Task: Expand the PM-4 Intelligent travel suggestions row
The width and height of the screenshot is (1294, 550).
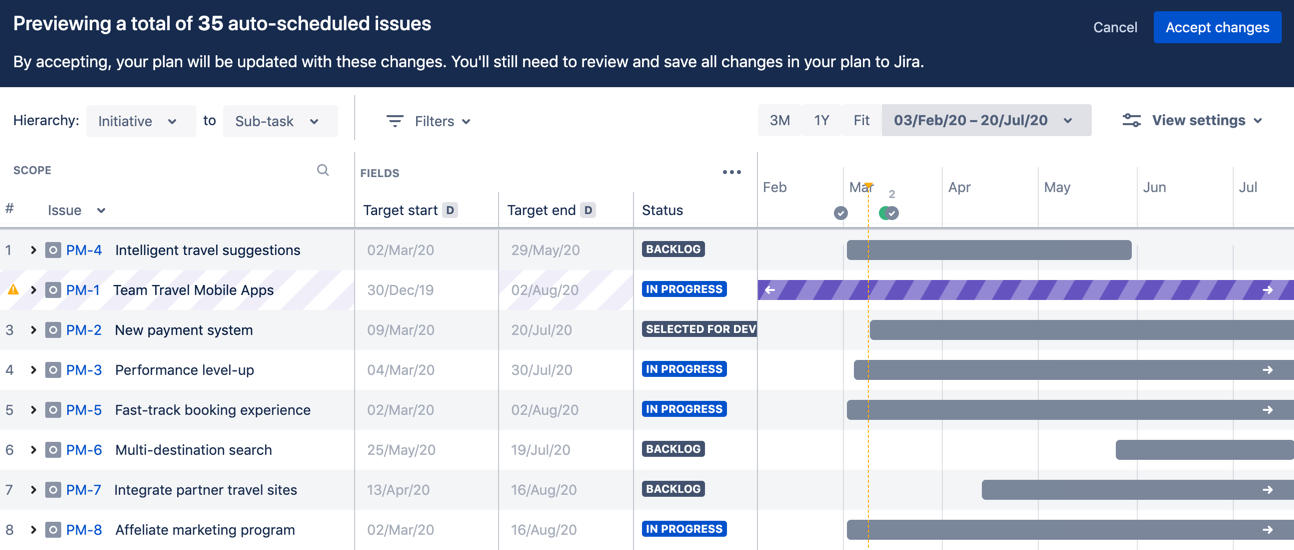Action: point(33,250)
